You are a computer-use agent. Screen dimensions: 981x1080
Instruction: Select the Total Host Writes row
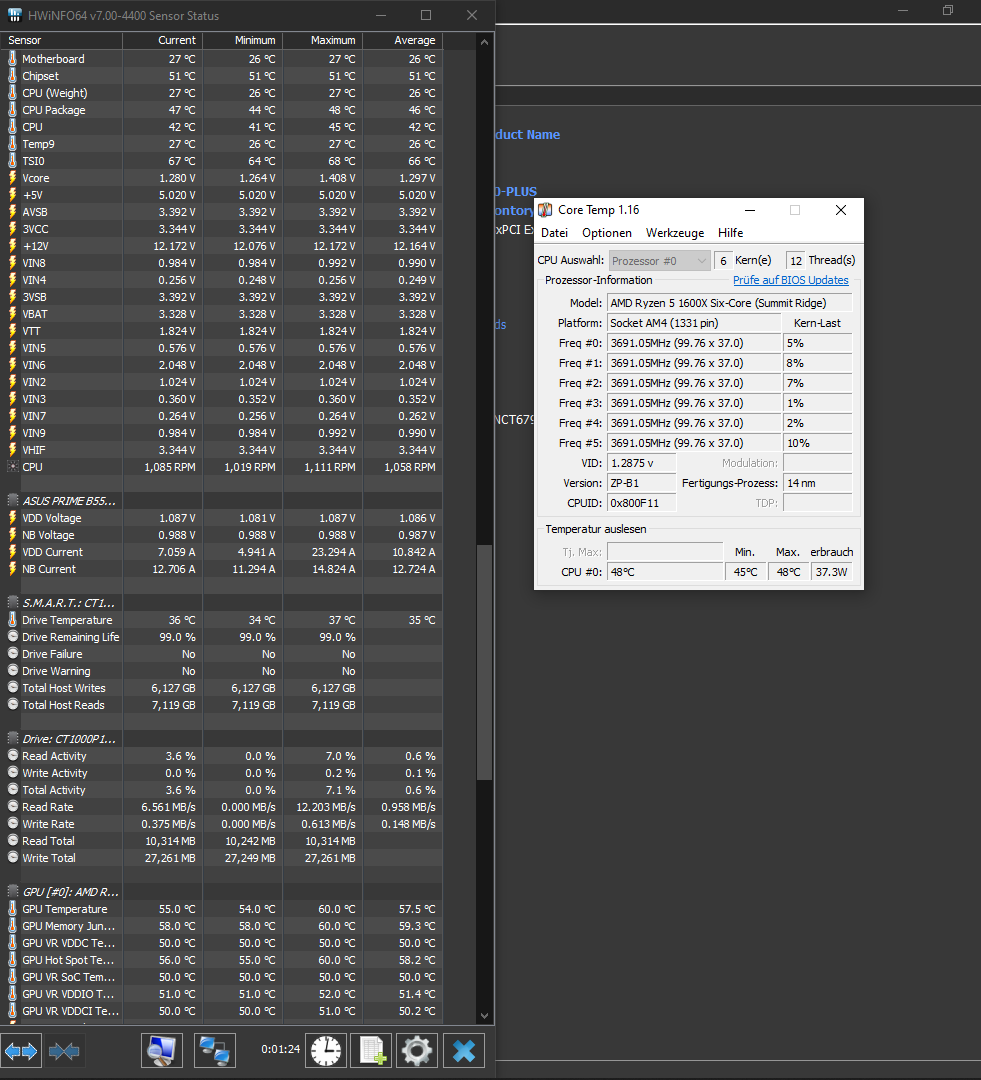[221, 688]
